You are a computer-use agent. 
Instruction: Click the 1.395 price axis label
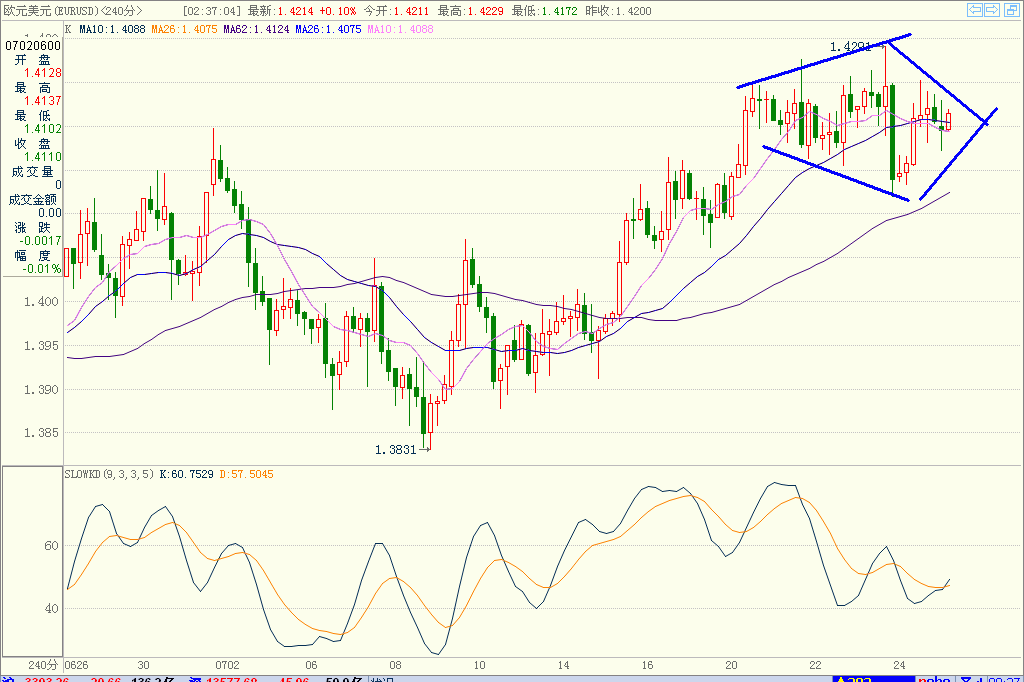[x=41, y=346]
